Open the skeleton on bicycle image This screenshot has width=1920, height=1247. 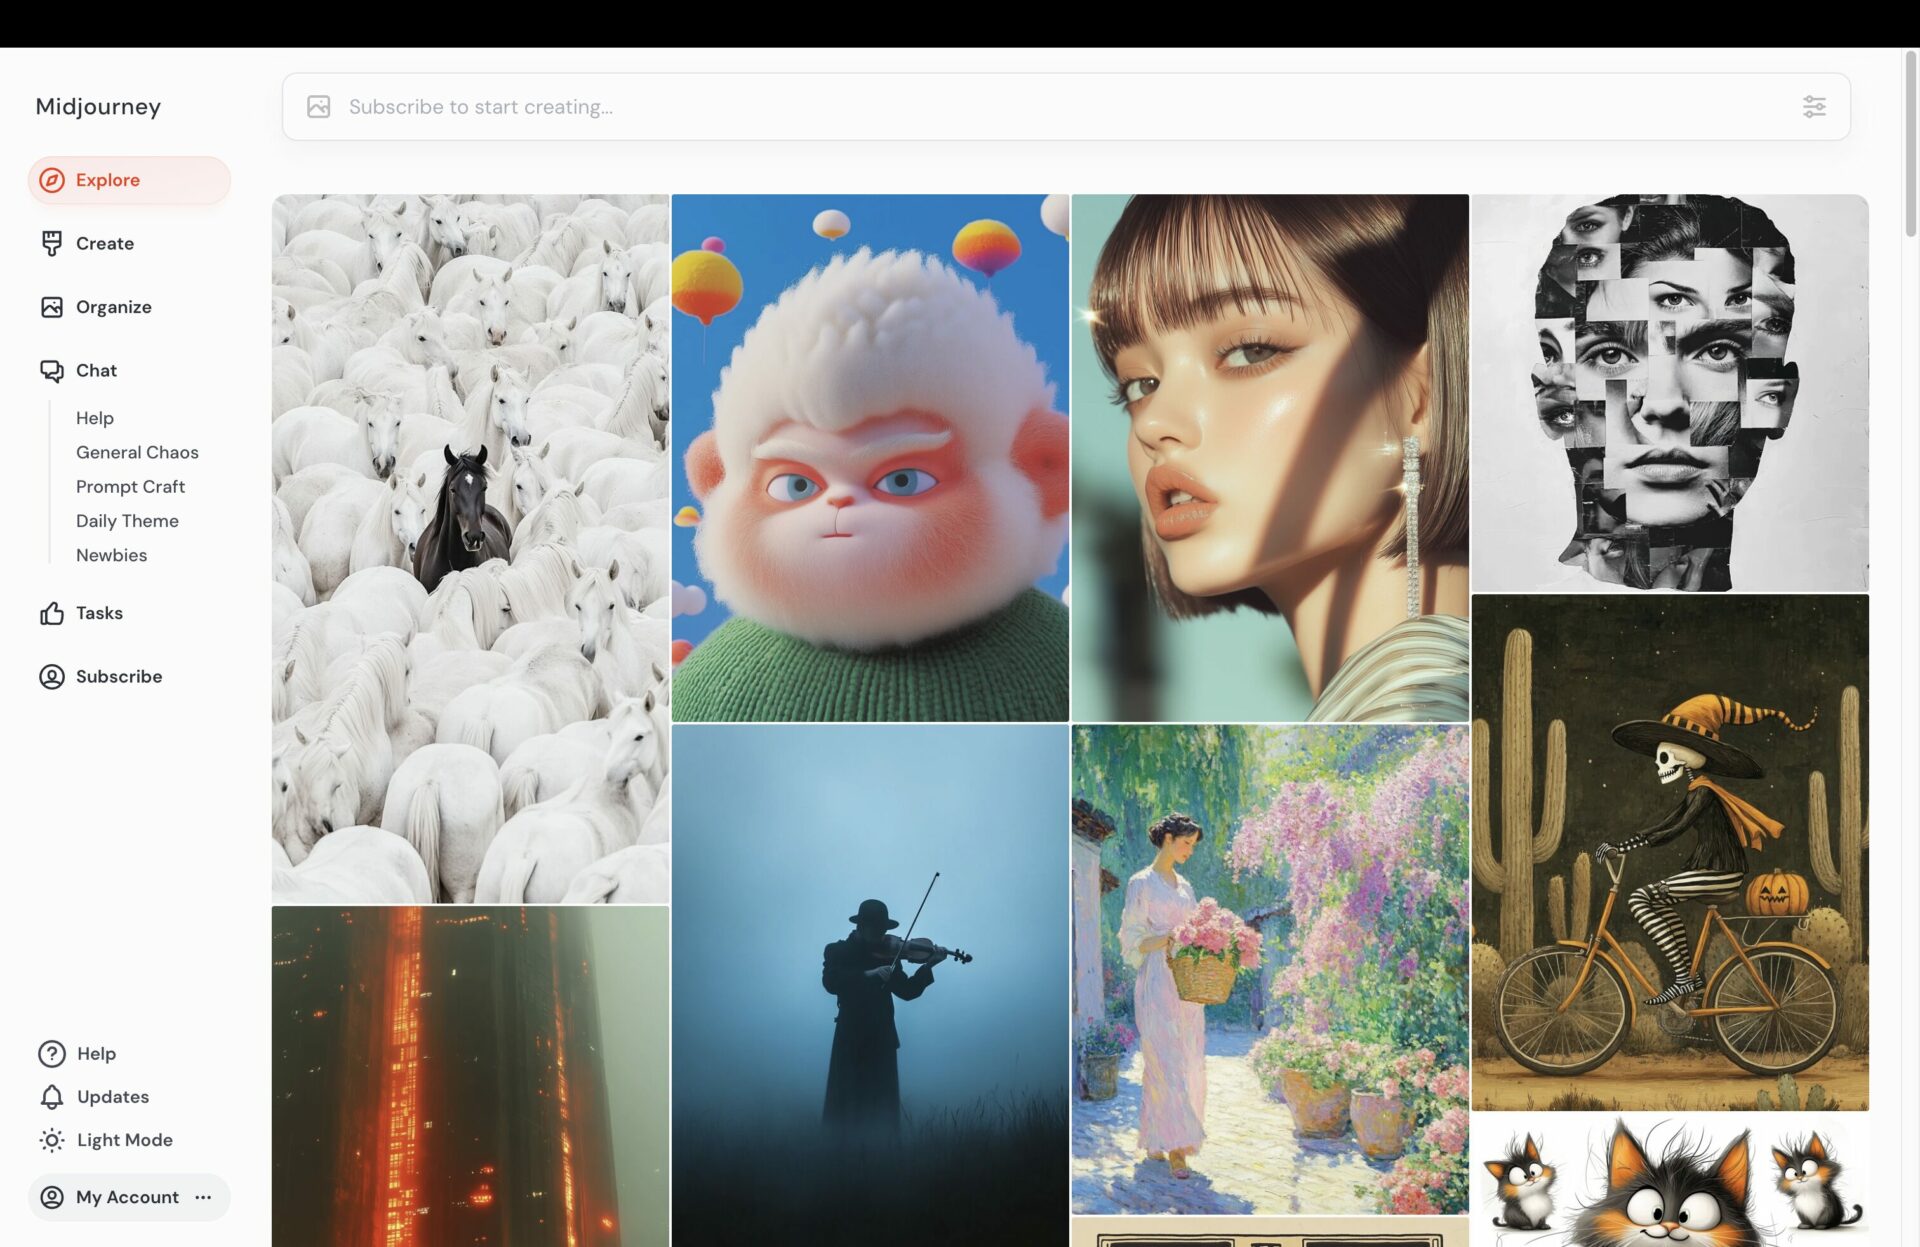click(x=1669, y=852)
